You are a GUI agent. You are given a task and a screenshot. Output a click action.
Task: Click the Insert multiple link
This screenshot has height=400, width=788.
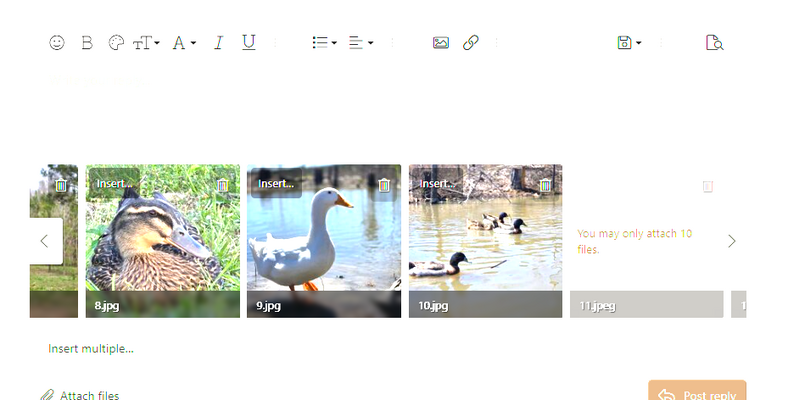tap(91, 349)
